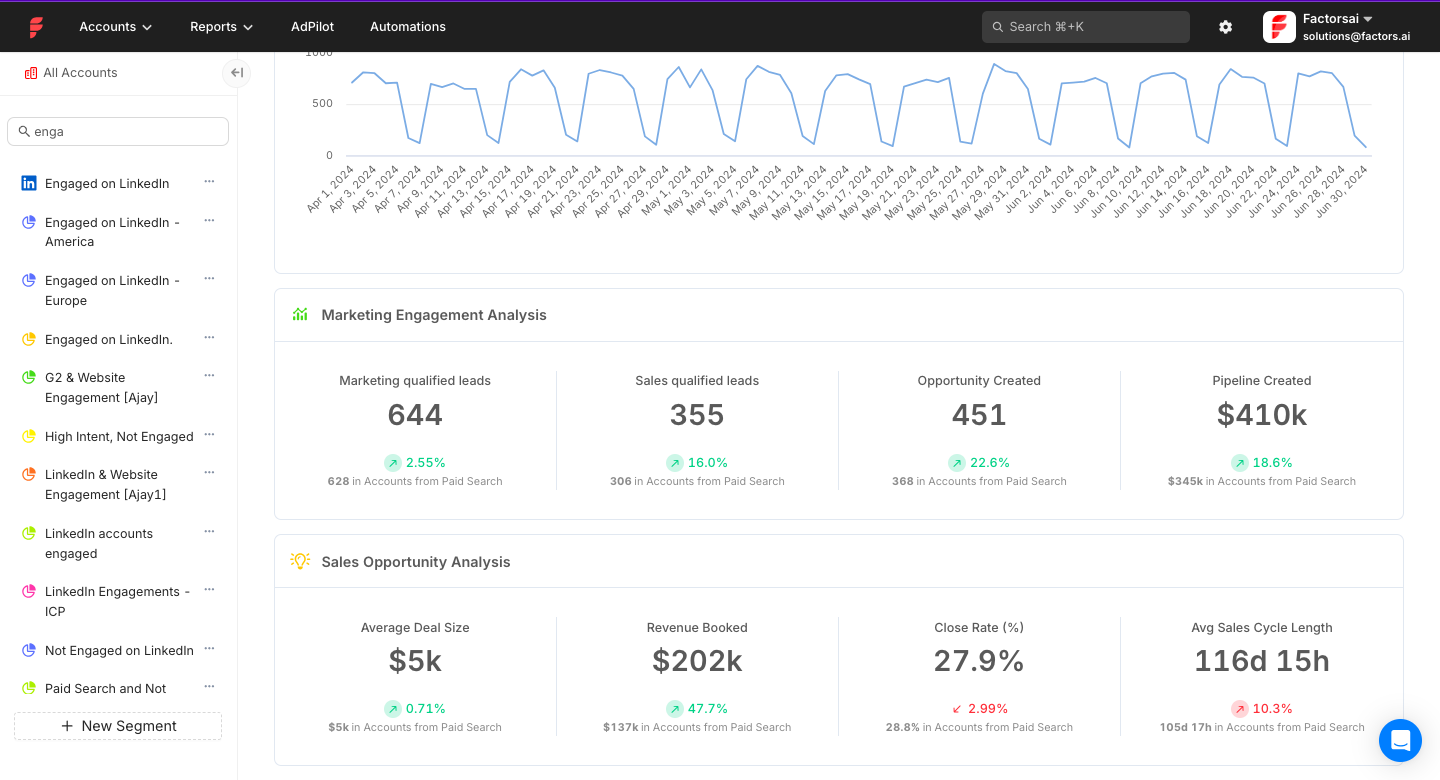This screenshot has height=780, width=1440.
Task: Click the Factorsai account avatar
Action: pyautogui.click(x=1279, y=27)
